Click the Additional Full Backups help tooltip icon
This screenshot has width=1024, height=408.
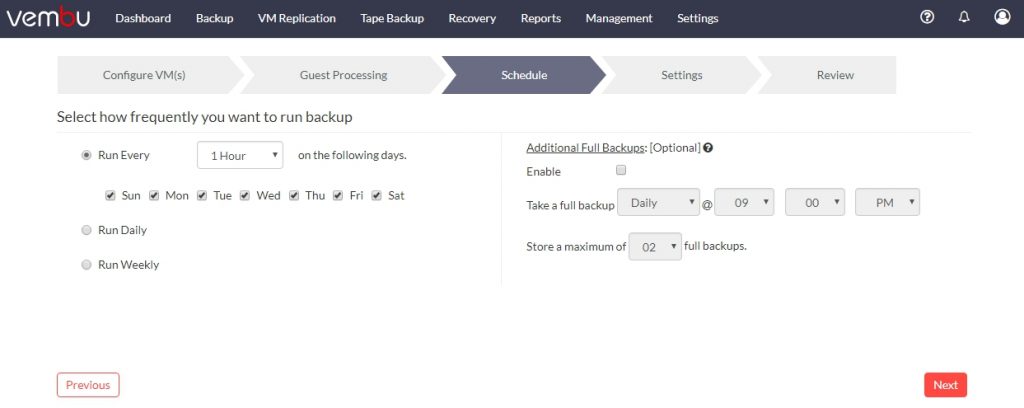click(x=709, y=148)
